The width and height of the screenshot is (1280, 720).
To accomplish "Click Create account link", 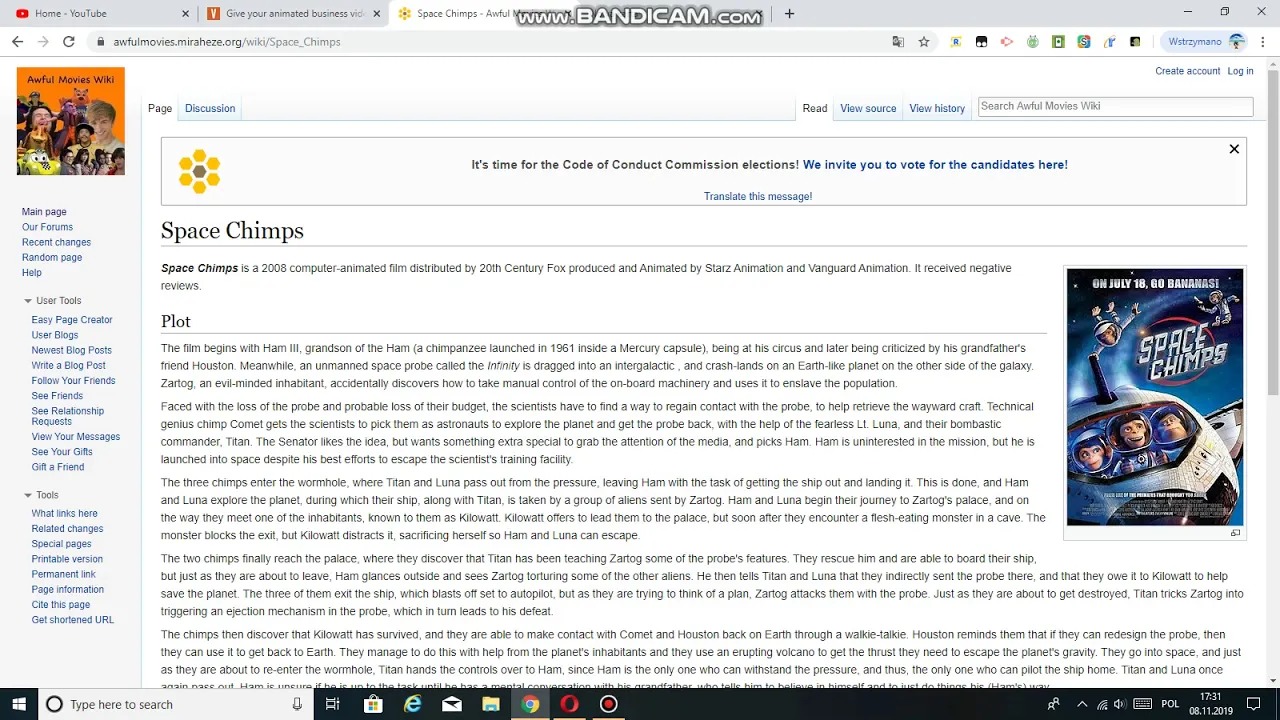I will (1187, 71).
